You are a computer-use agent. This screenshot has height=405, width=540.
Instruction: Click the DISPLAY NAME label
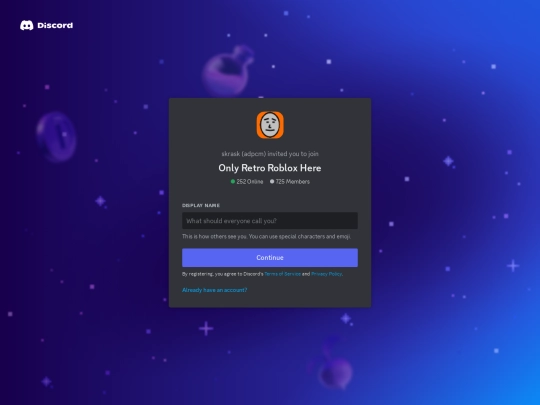tap(201, 205)
